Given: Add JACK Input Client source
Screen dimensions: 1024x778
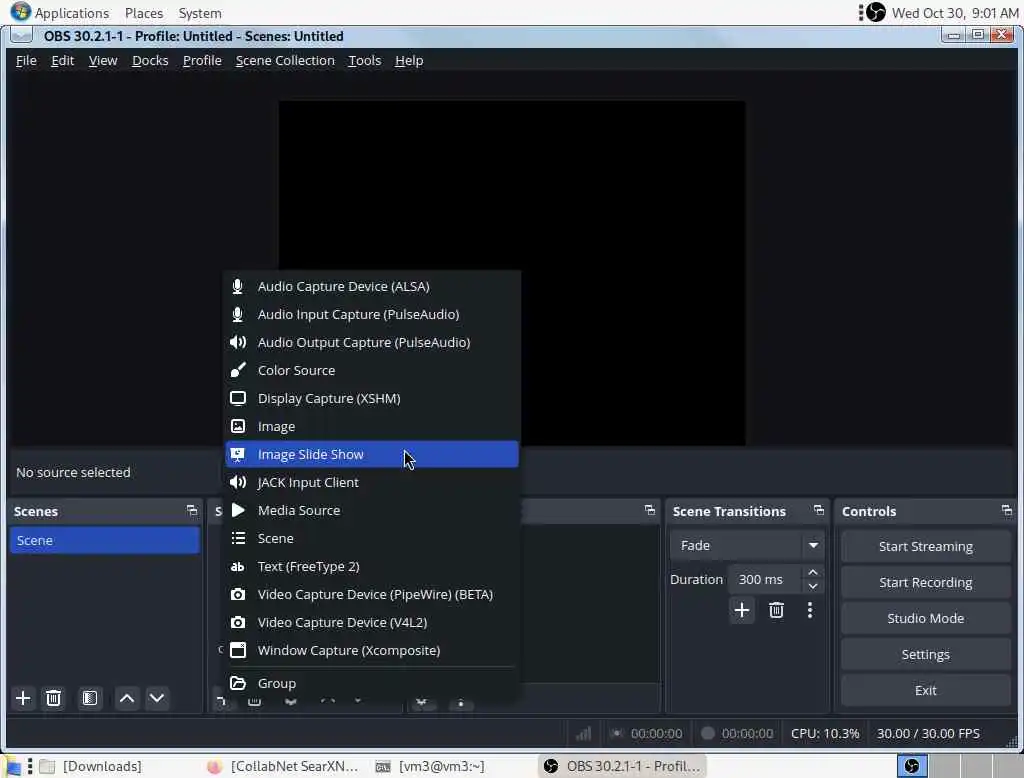Looking at the screenshot, I should 372,482.
